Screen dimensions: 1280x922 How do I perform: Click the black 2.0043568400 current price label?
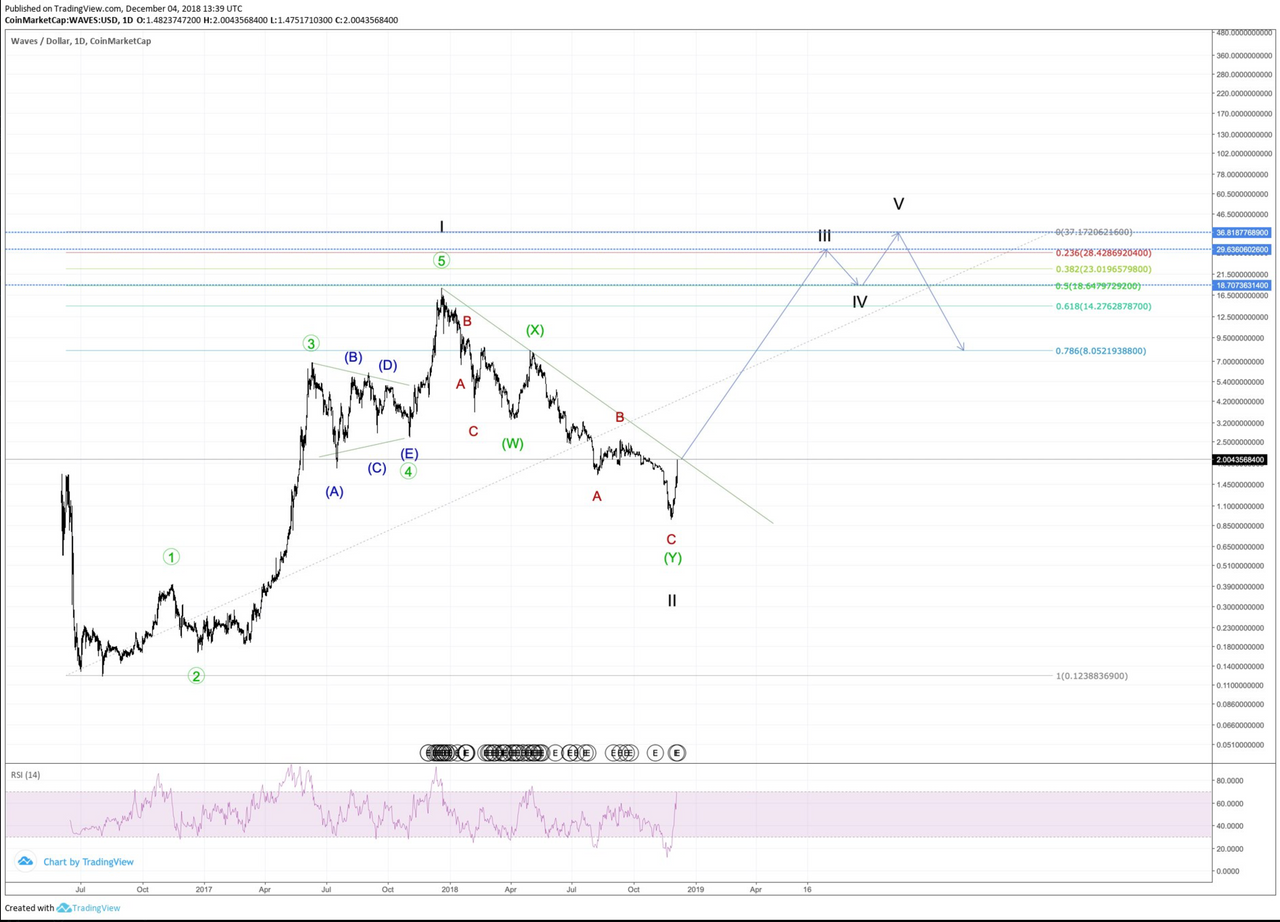[x=1242, y=459]
